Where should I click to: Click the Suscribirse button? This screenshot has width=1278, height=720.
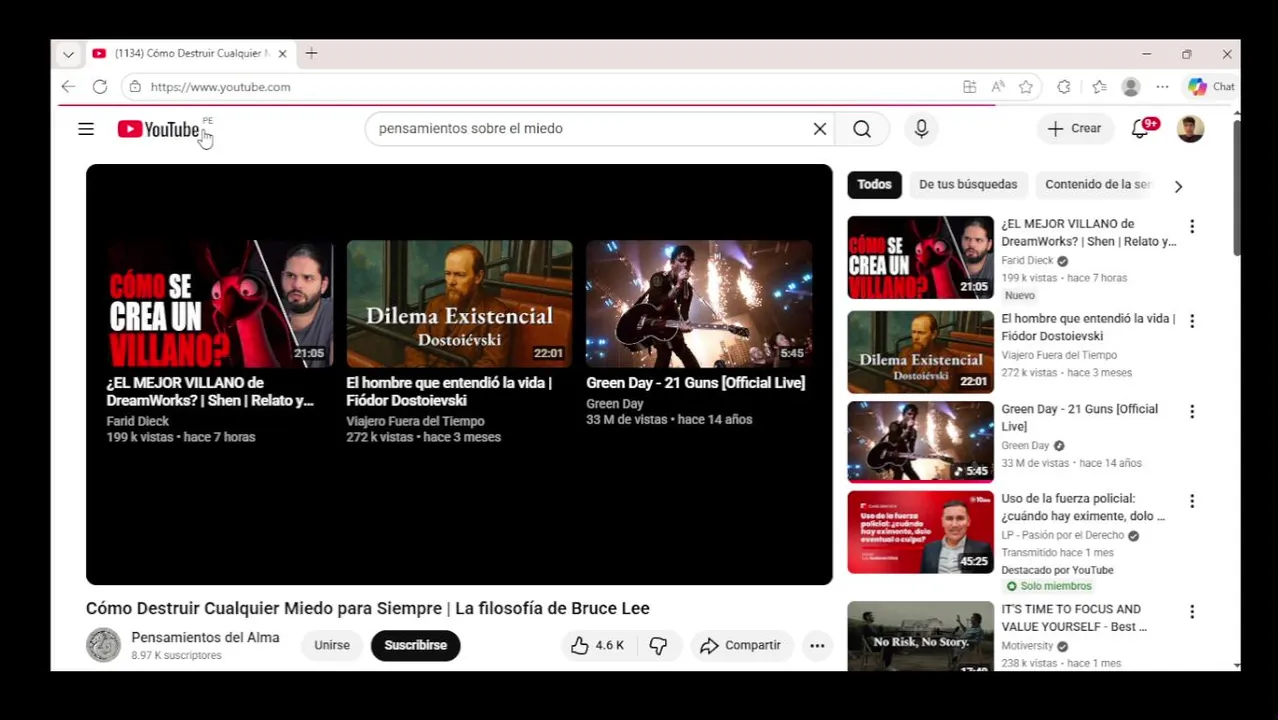tap(416, 646)
